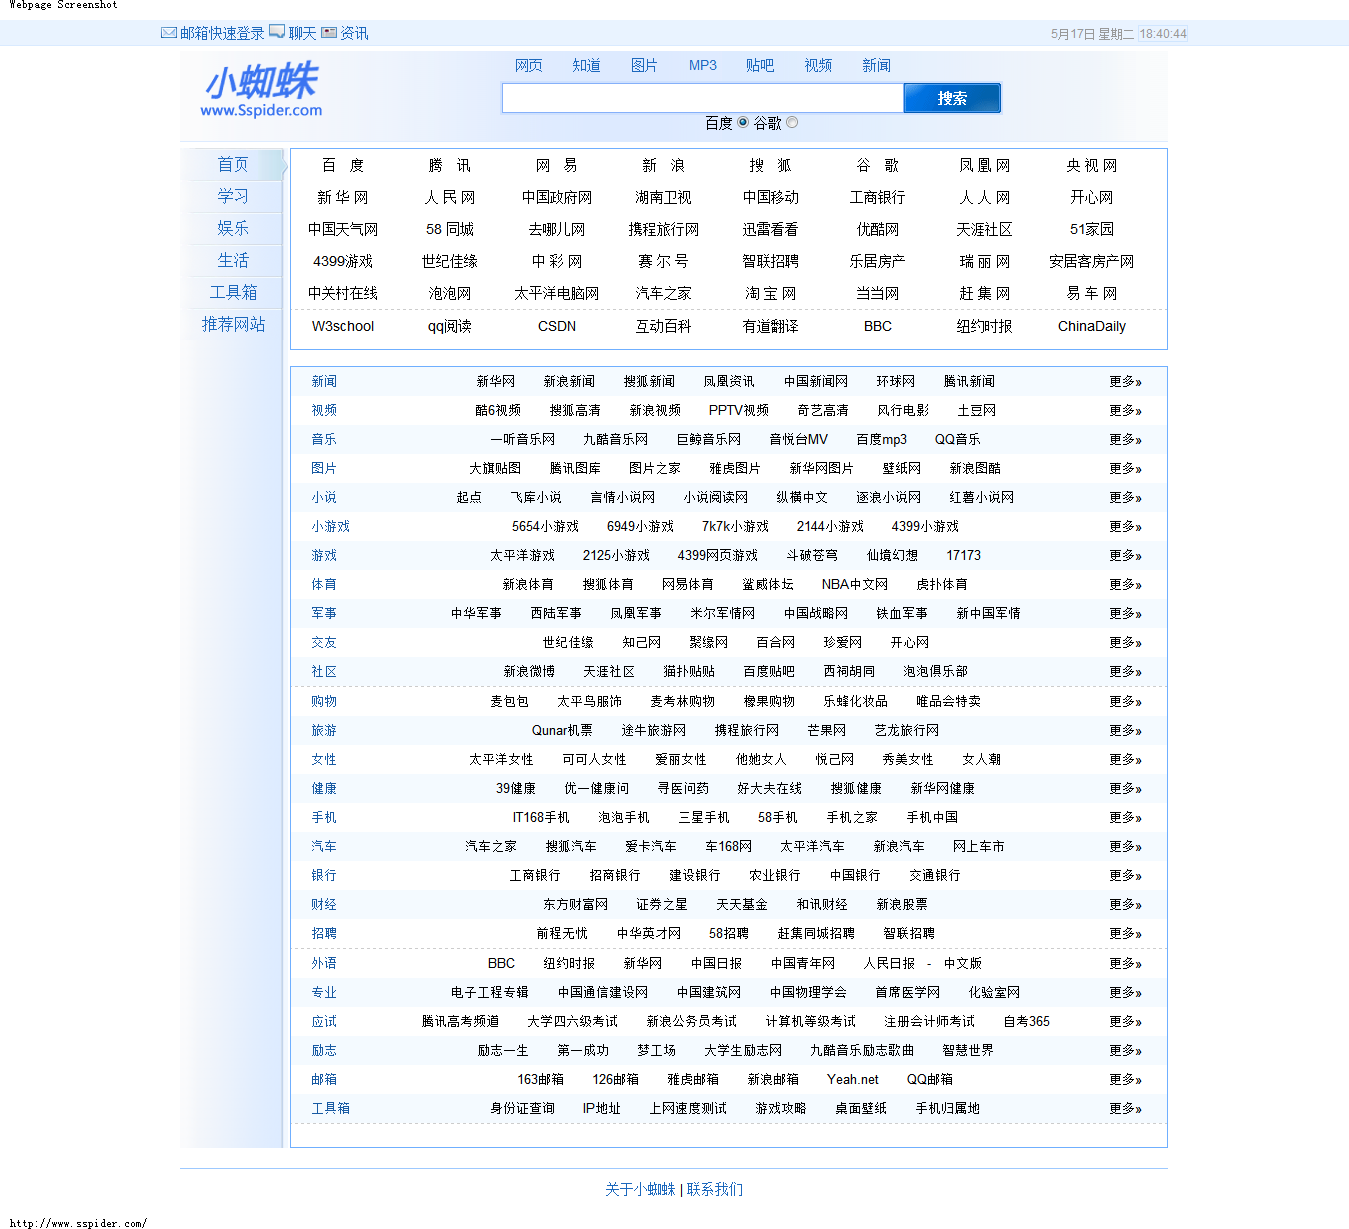This screenshot has height=1229, width=1349.
Task: Open 4399小游戏 in the 小游戏 row
Action: coord(925,527)
